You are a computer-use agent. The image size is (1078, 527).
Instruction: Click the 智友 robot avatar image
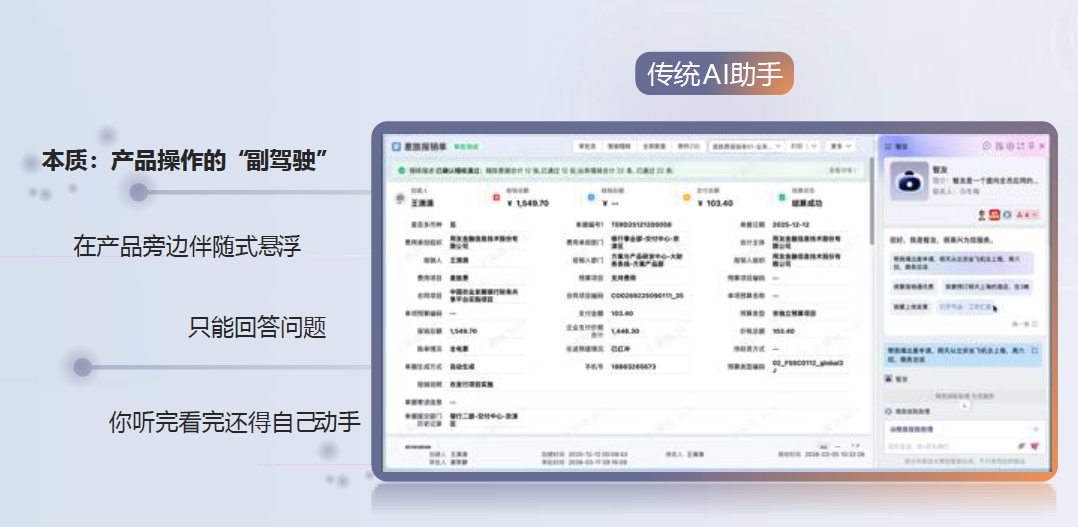pos(908,182)
